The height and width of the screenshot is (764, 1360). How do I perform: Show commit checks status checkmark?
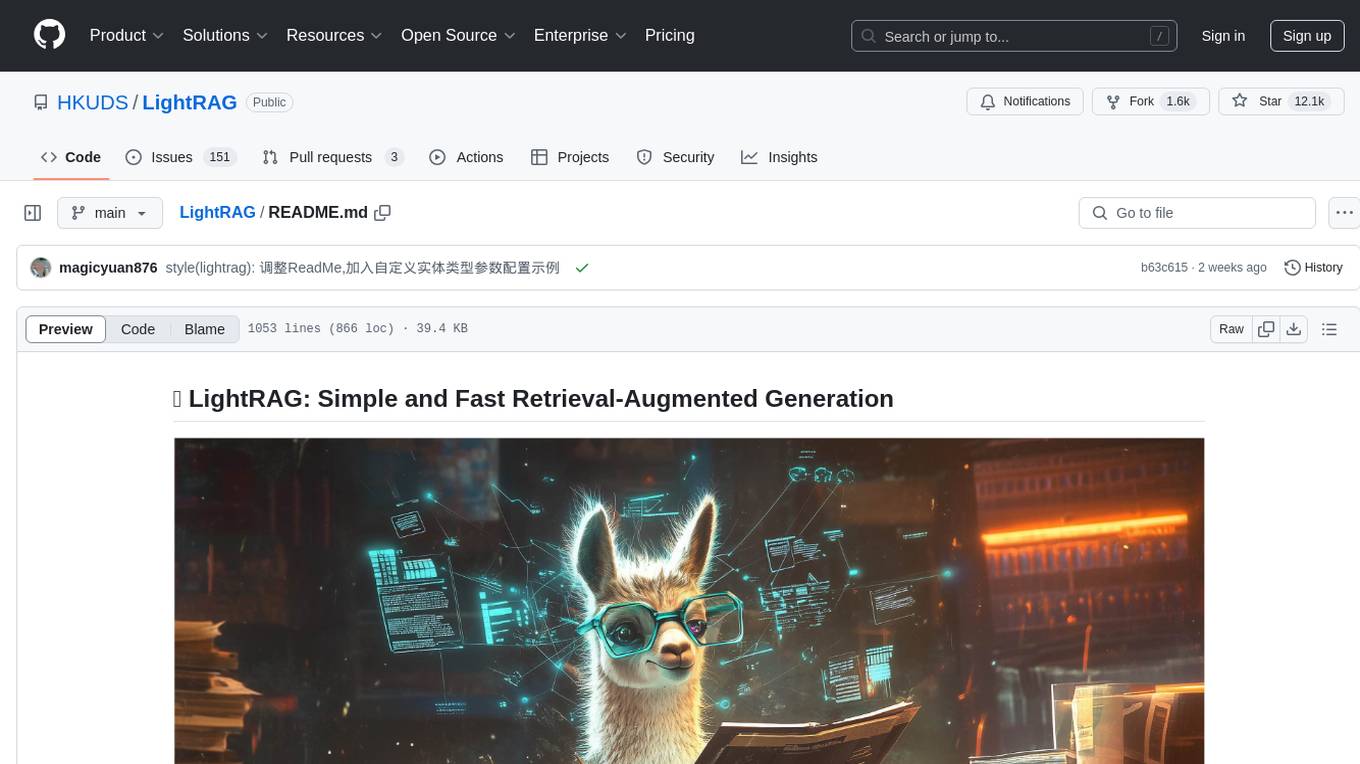(582, 268)
